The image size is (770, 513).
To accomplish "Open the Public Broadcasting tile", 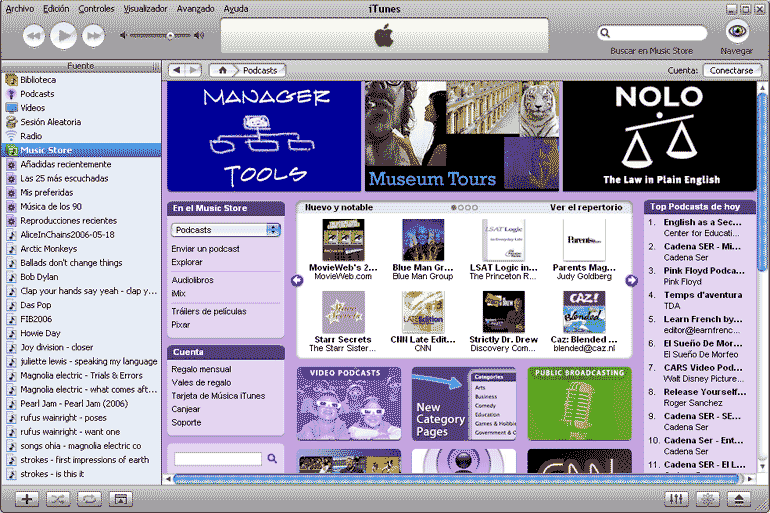I will point(579,404).
